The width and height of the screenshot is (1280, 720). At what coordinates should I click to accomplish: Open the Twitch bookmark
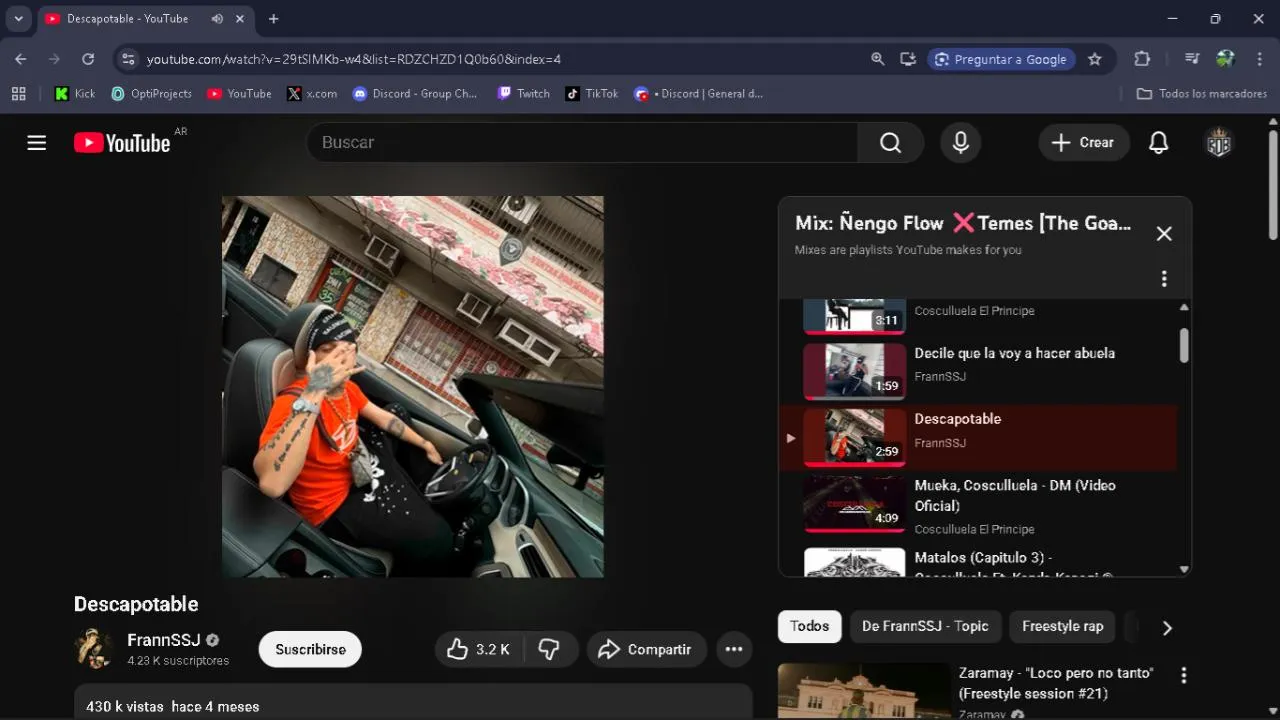tap(524, 93)
